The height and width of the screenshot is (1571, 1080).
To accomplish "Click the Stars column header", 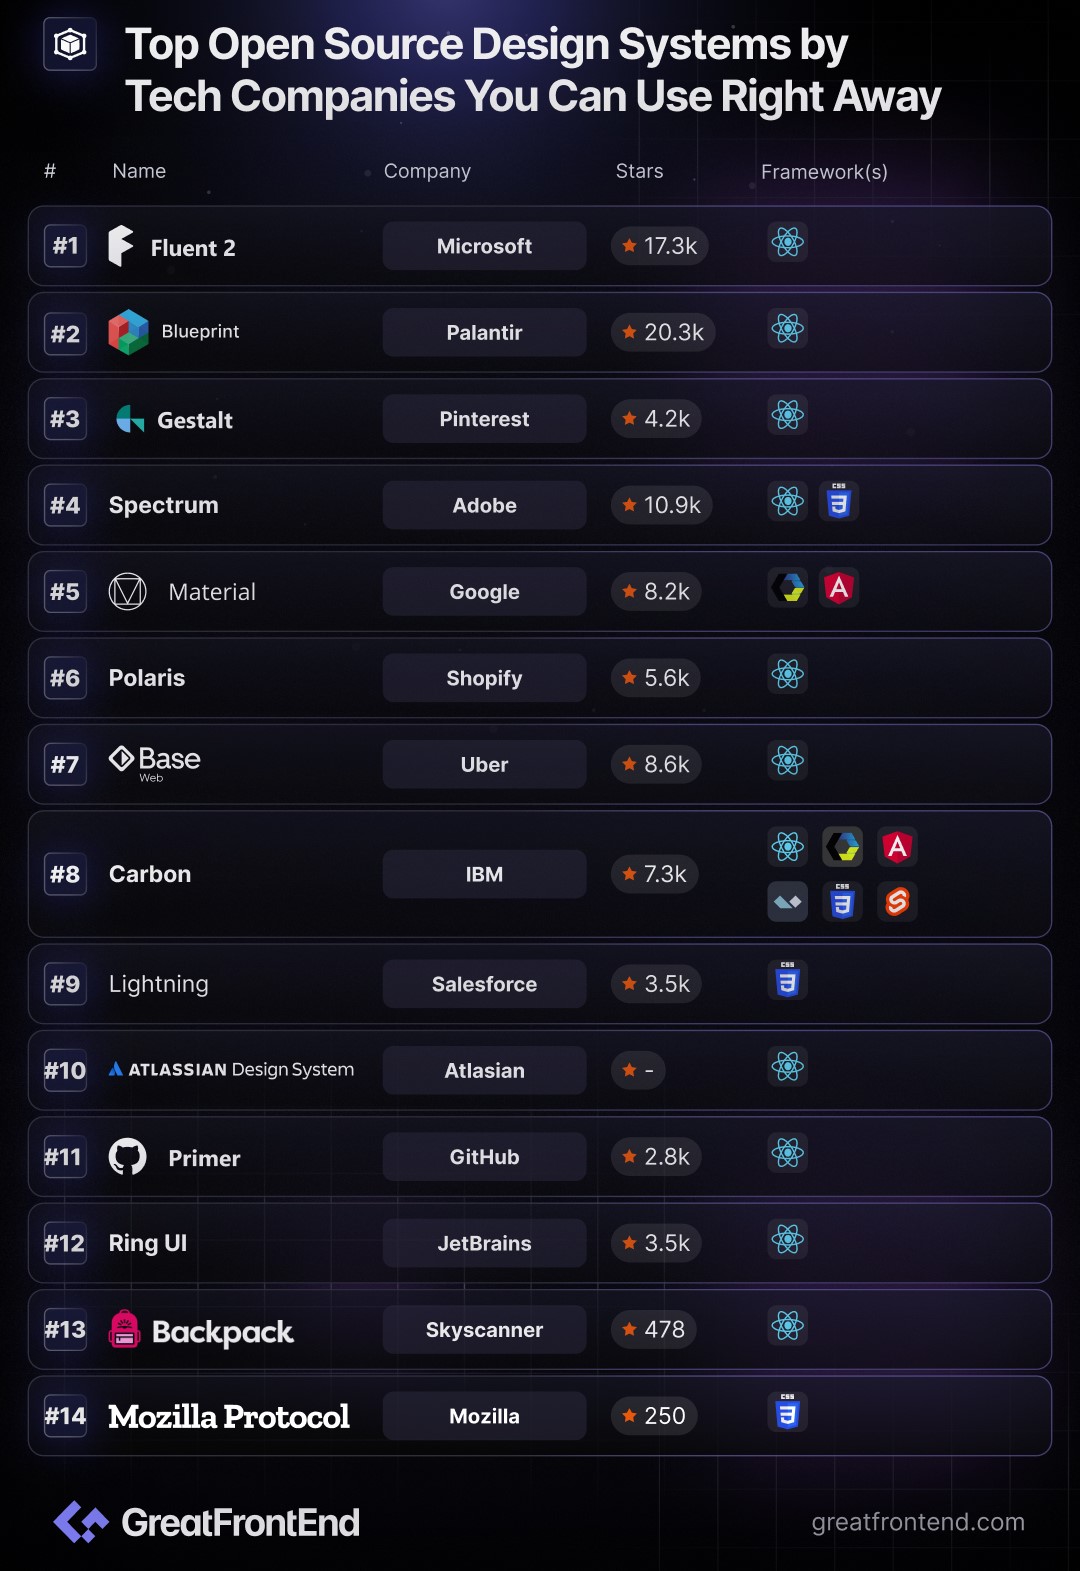I will coord(640,171).
